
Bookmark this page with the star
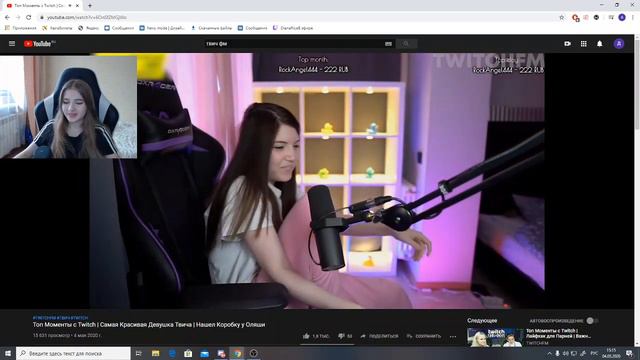pyautogui.click(x=562, y=17)
